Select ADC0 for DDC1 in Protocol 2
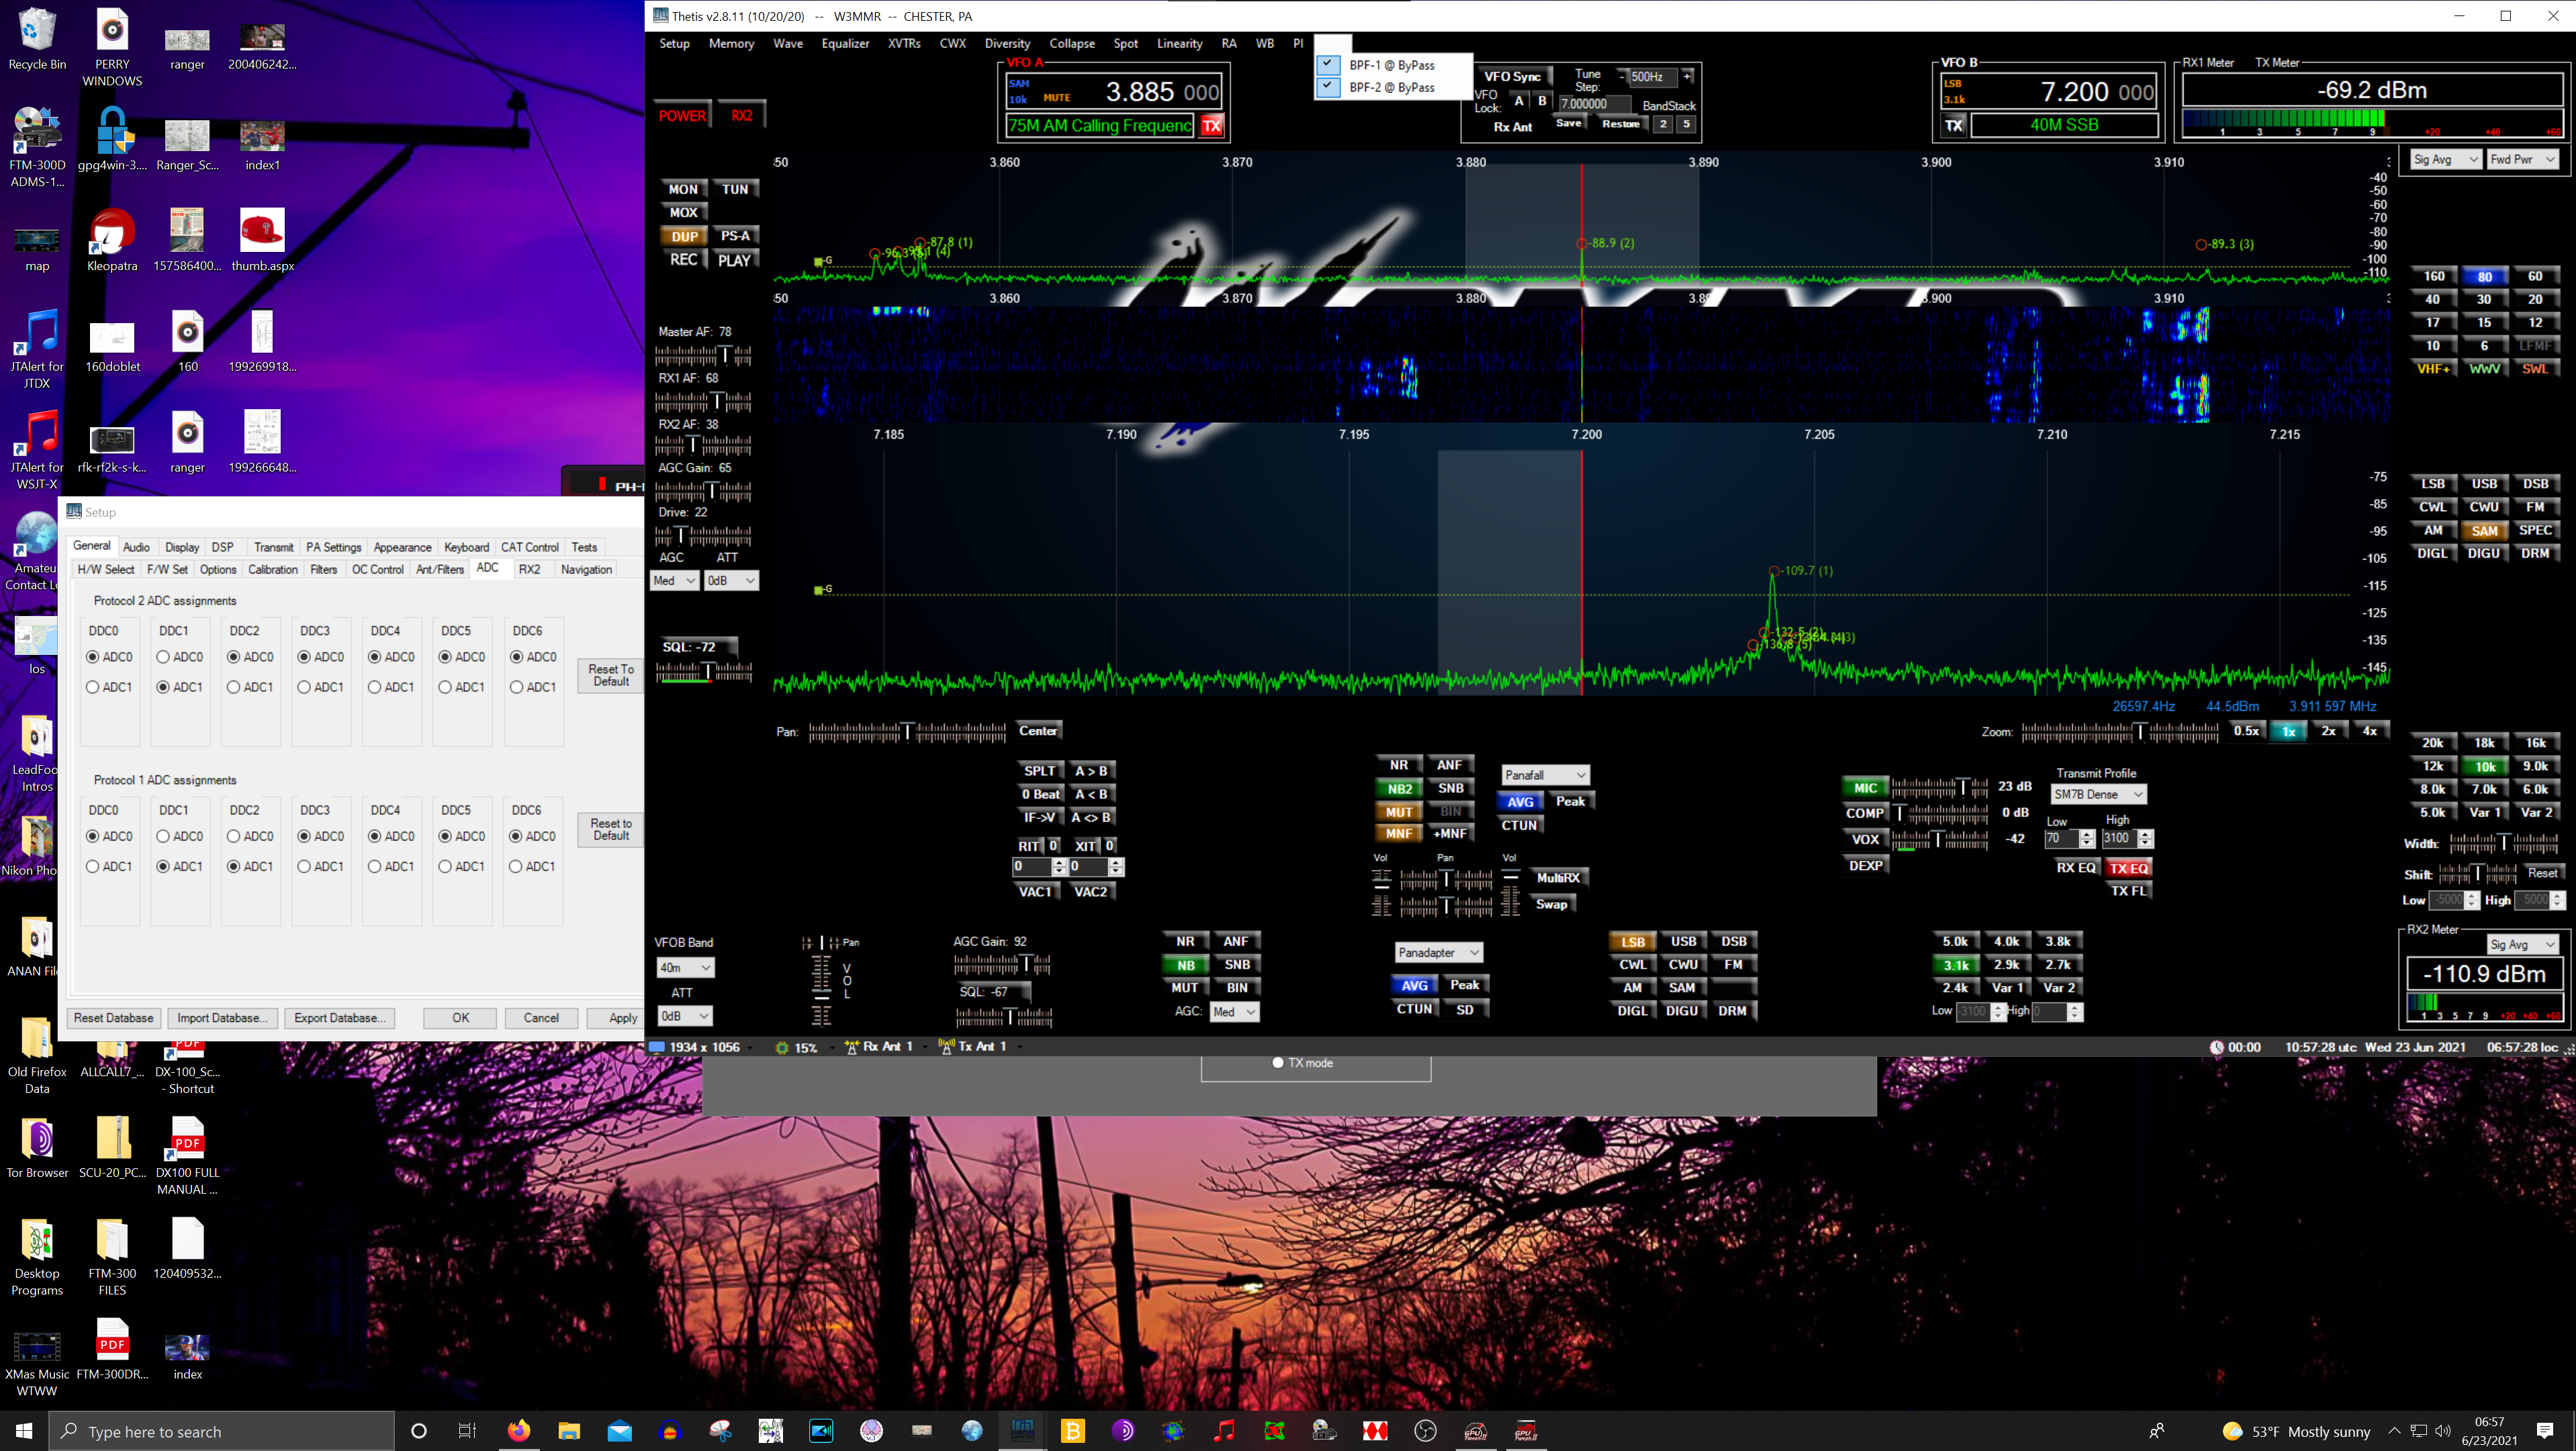The height and width of the screenshot is (1451, 2576). pos(163,657)
